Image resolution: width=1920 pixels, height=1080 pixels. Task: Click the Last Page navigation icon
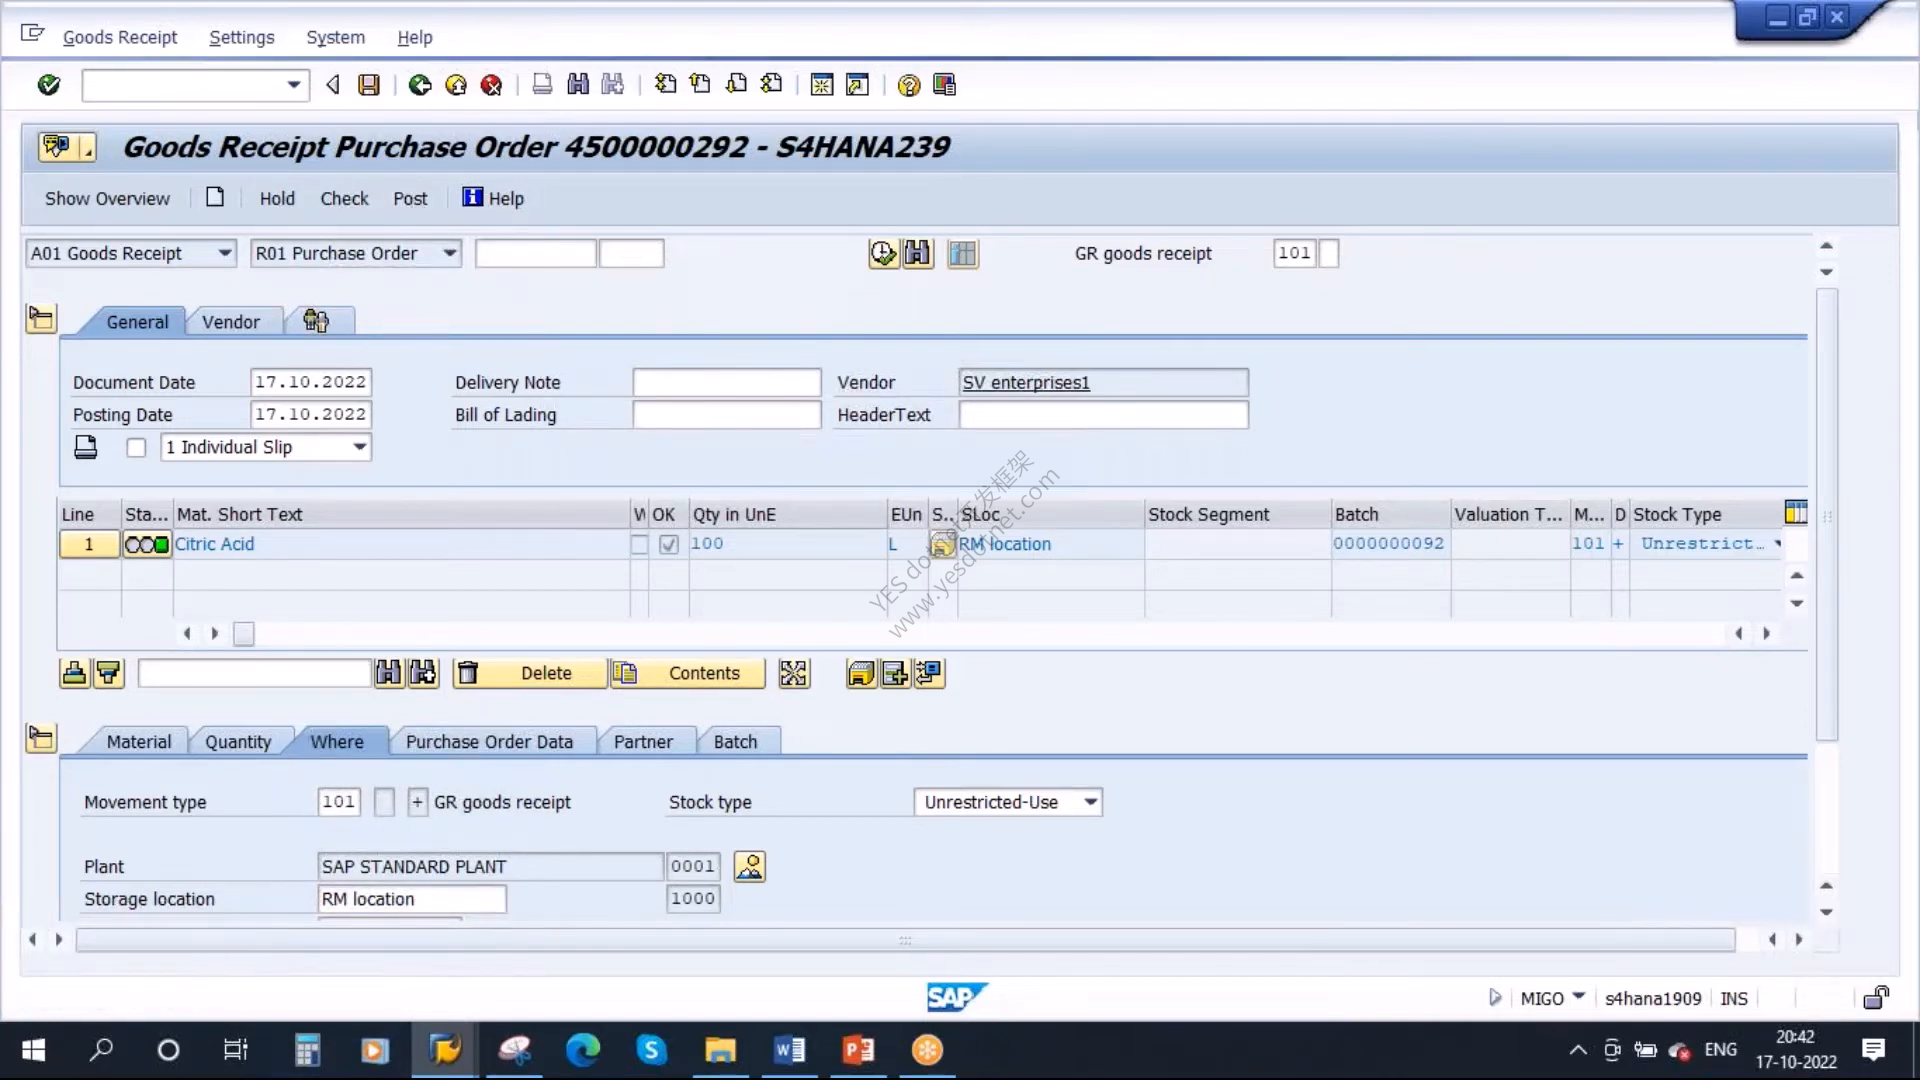[771, 85]
